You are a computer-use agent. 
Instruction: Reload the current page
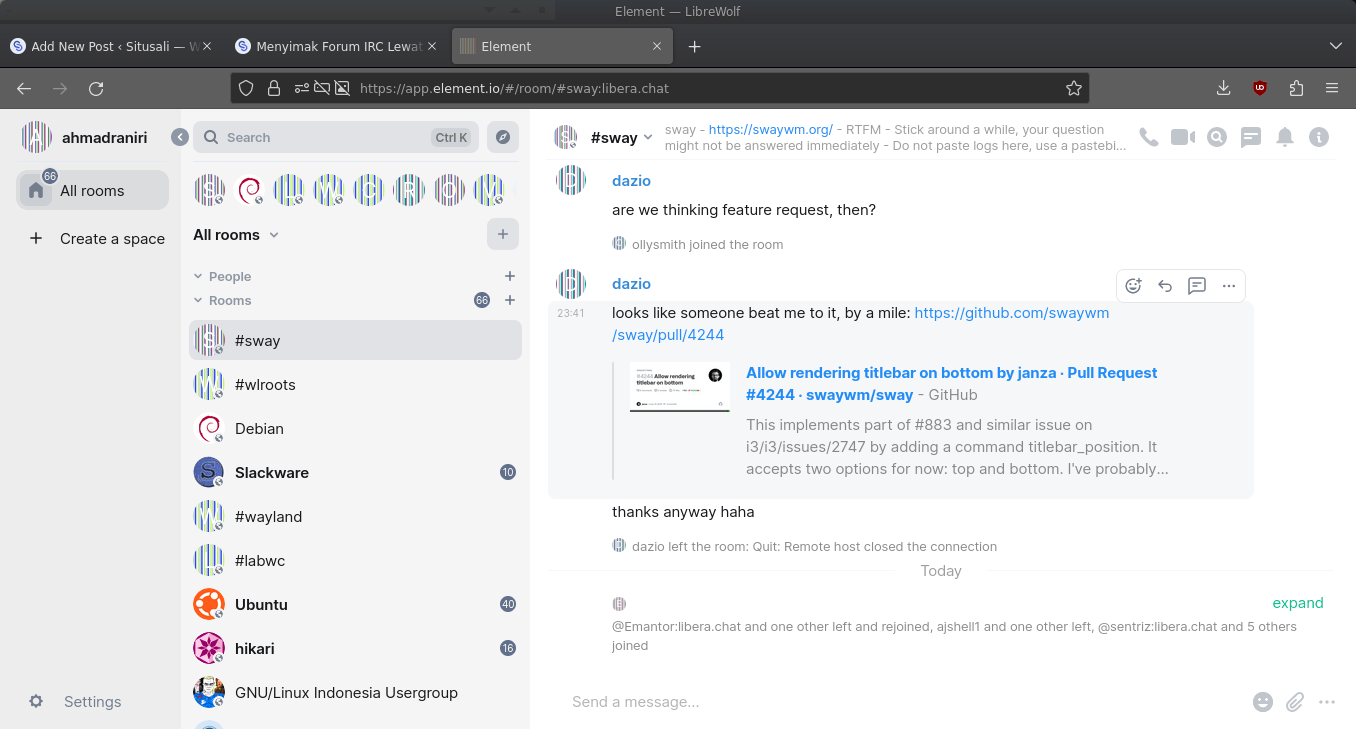[x=96, y=88]
